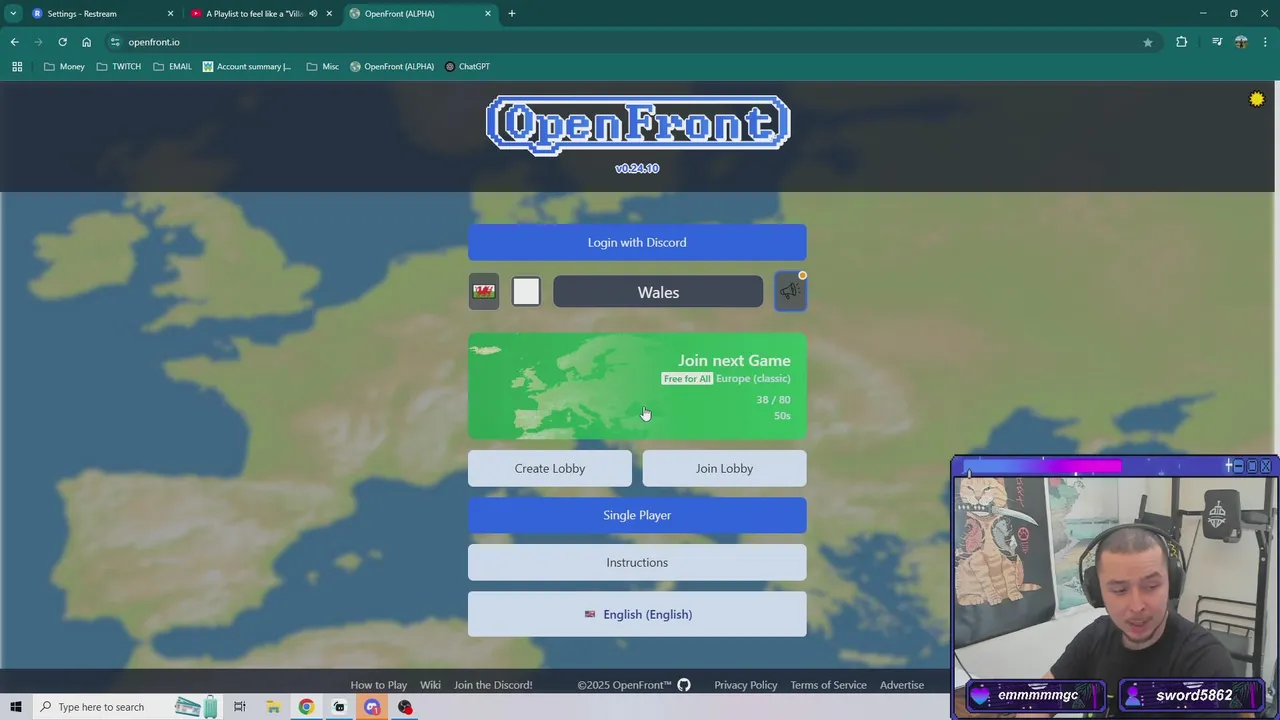Edit the Wales username field
1280x720 pixels.
[x=658, y=292]
